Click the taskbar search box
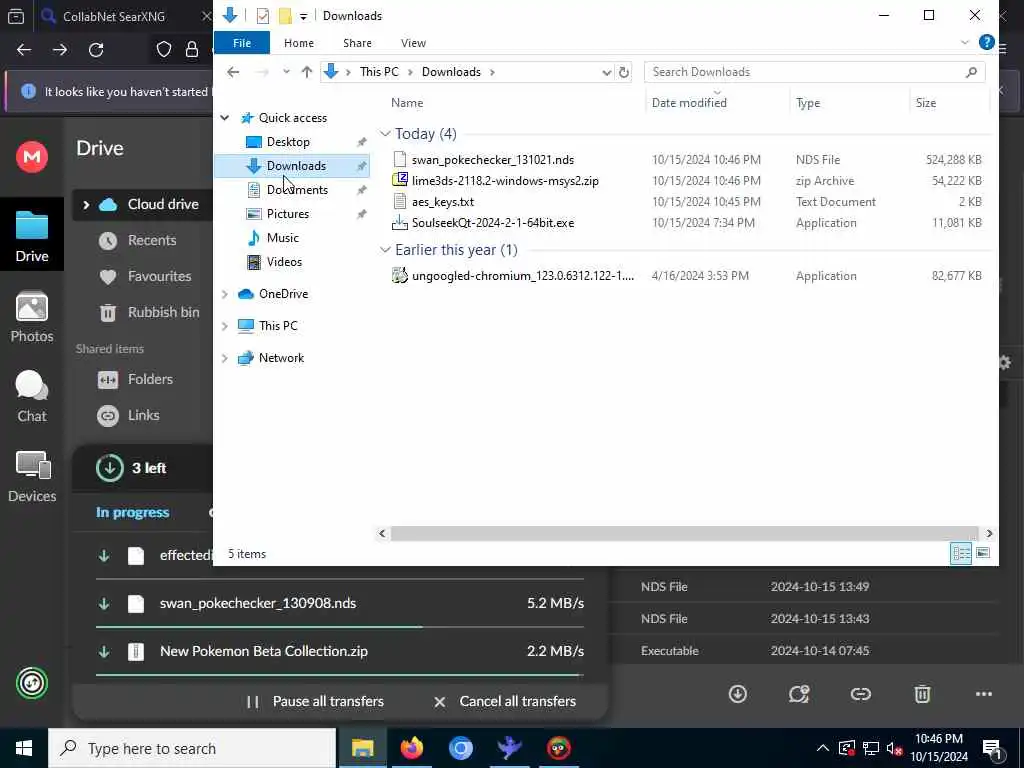 tap(192, 748)
